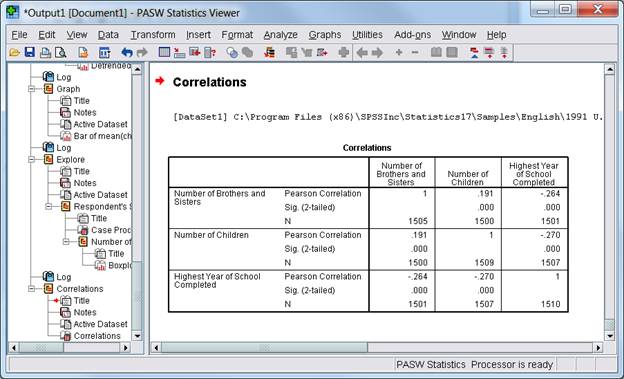The height and width of the screenshot is (379, 624).
Task: Promote outline item with left arrow
Action: coord(362,52)
